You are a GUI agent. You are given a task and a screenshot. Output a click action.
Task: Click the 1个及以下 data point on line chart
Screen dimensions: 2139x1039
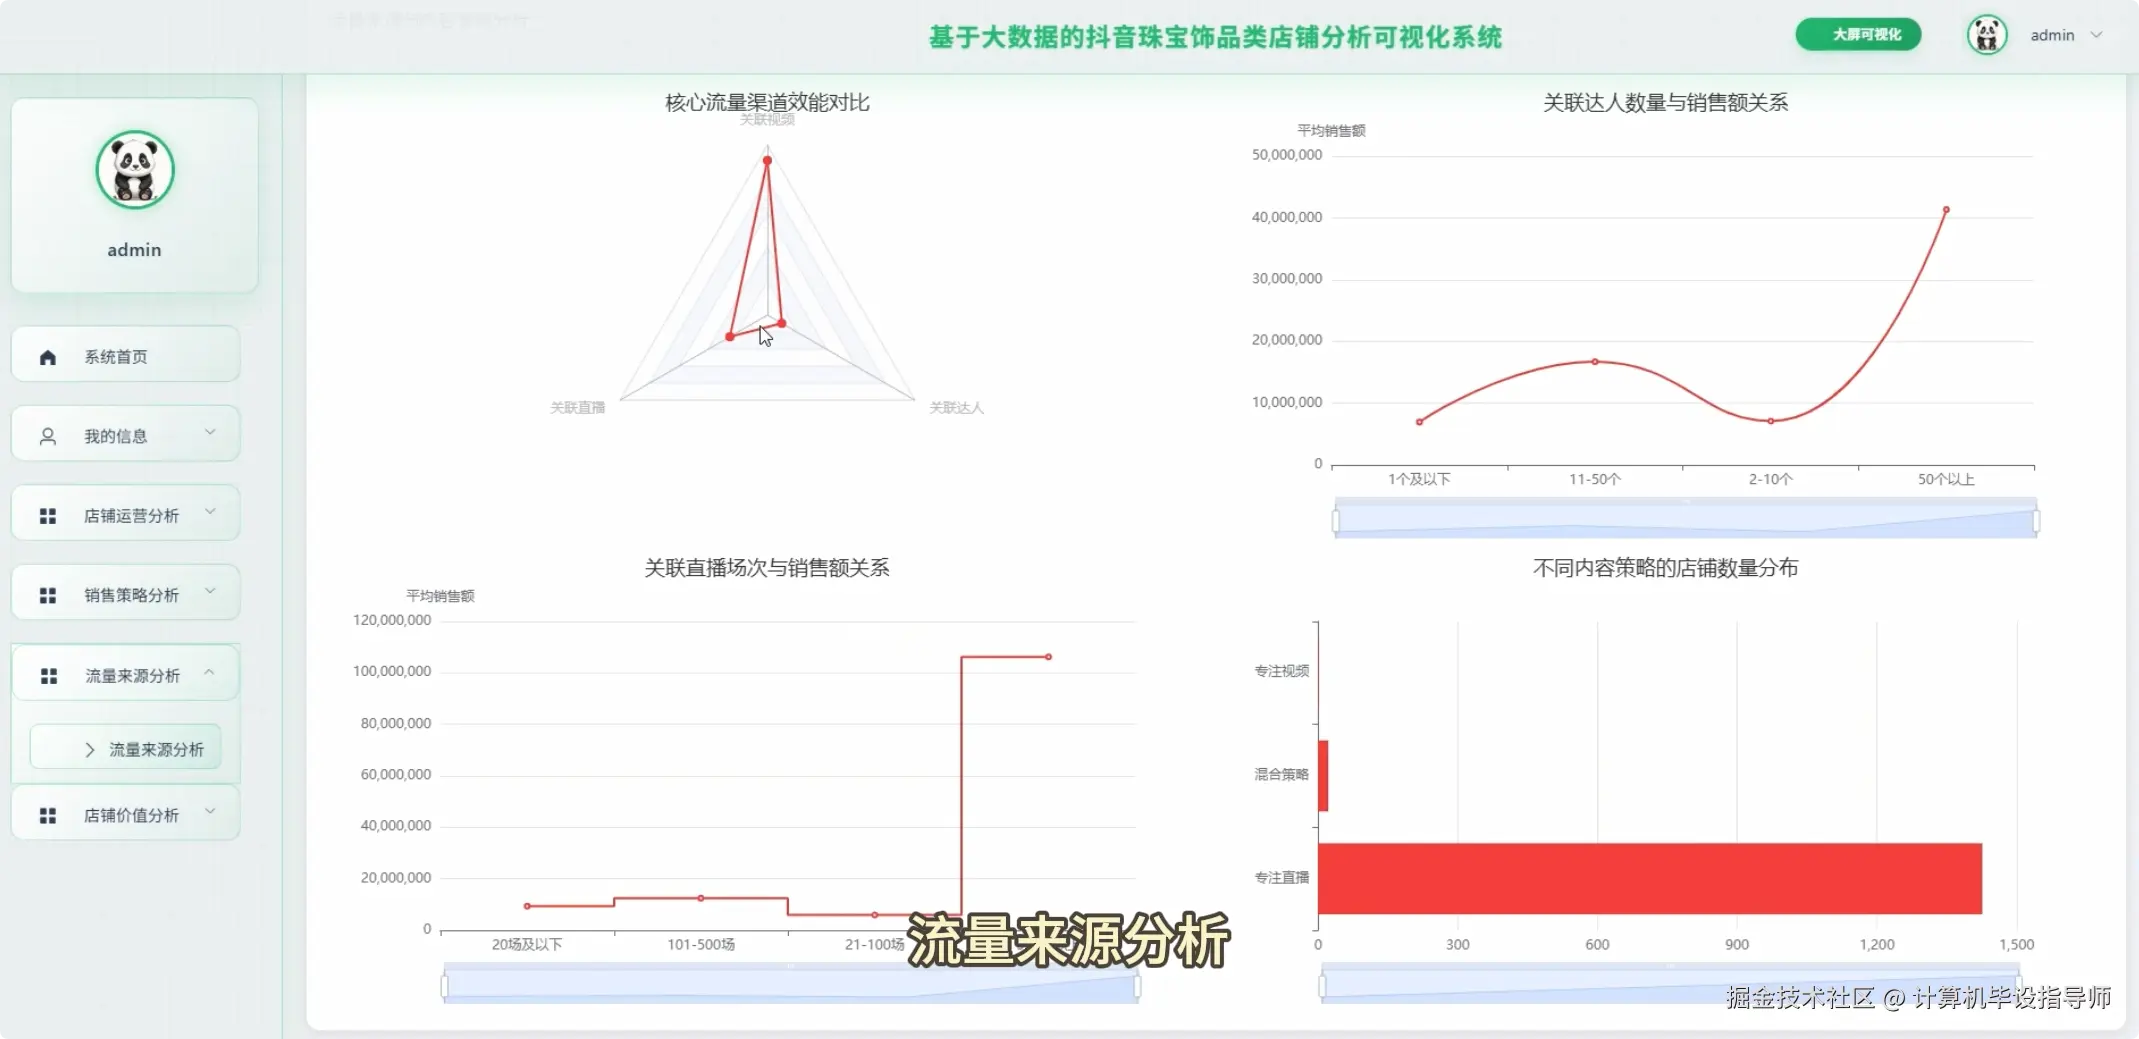pyautogui.click(x=1419, y=422)
